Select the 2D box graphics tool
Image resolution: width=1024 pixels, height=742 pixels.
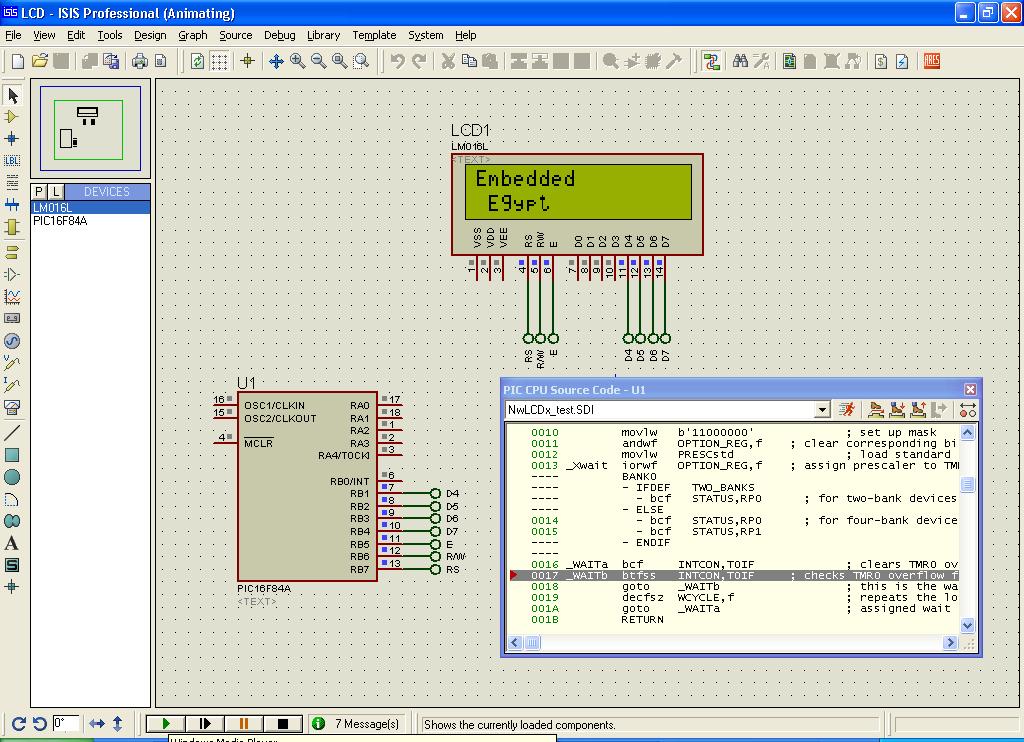[12, 455]
